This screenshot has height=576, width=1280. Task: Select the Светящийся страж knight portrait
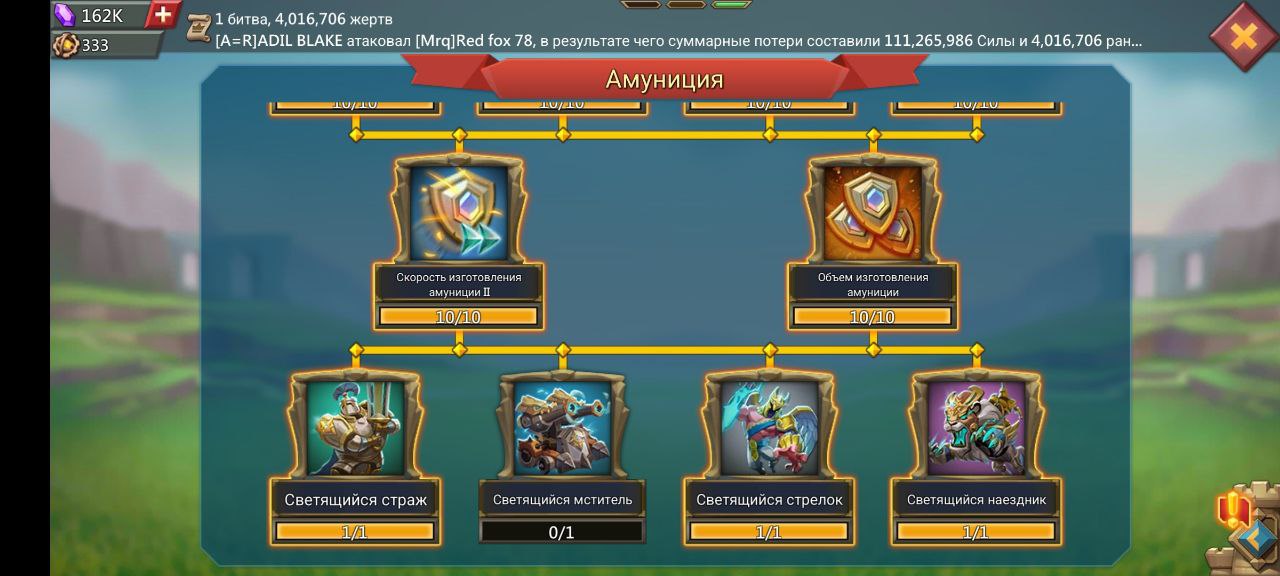355,427
